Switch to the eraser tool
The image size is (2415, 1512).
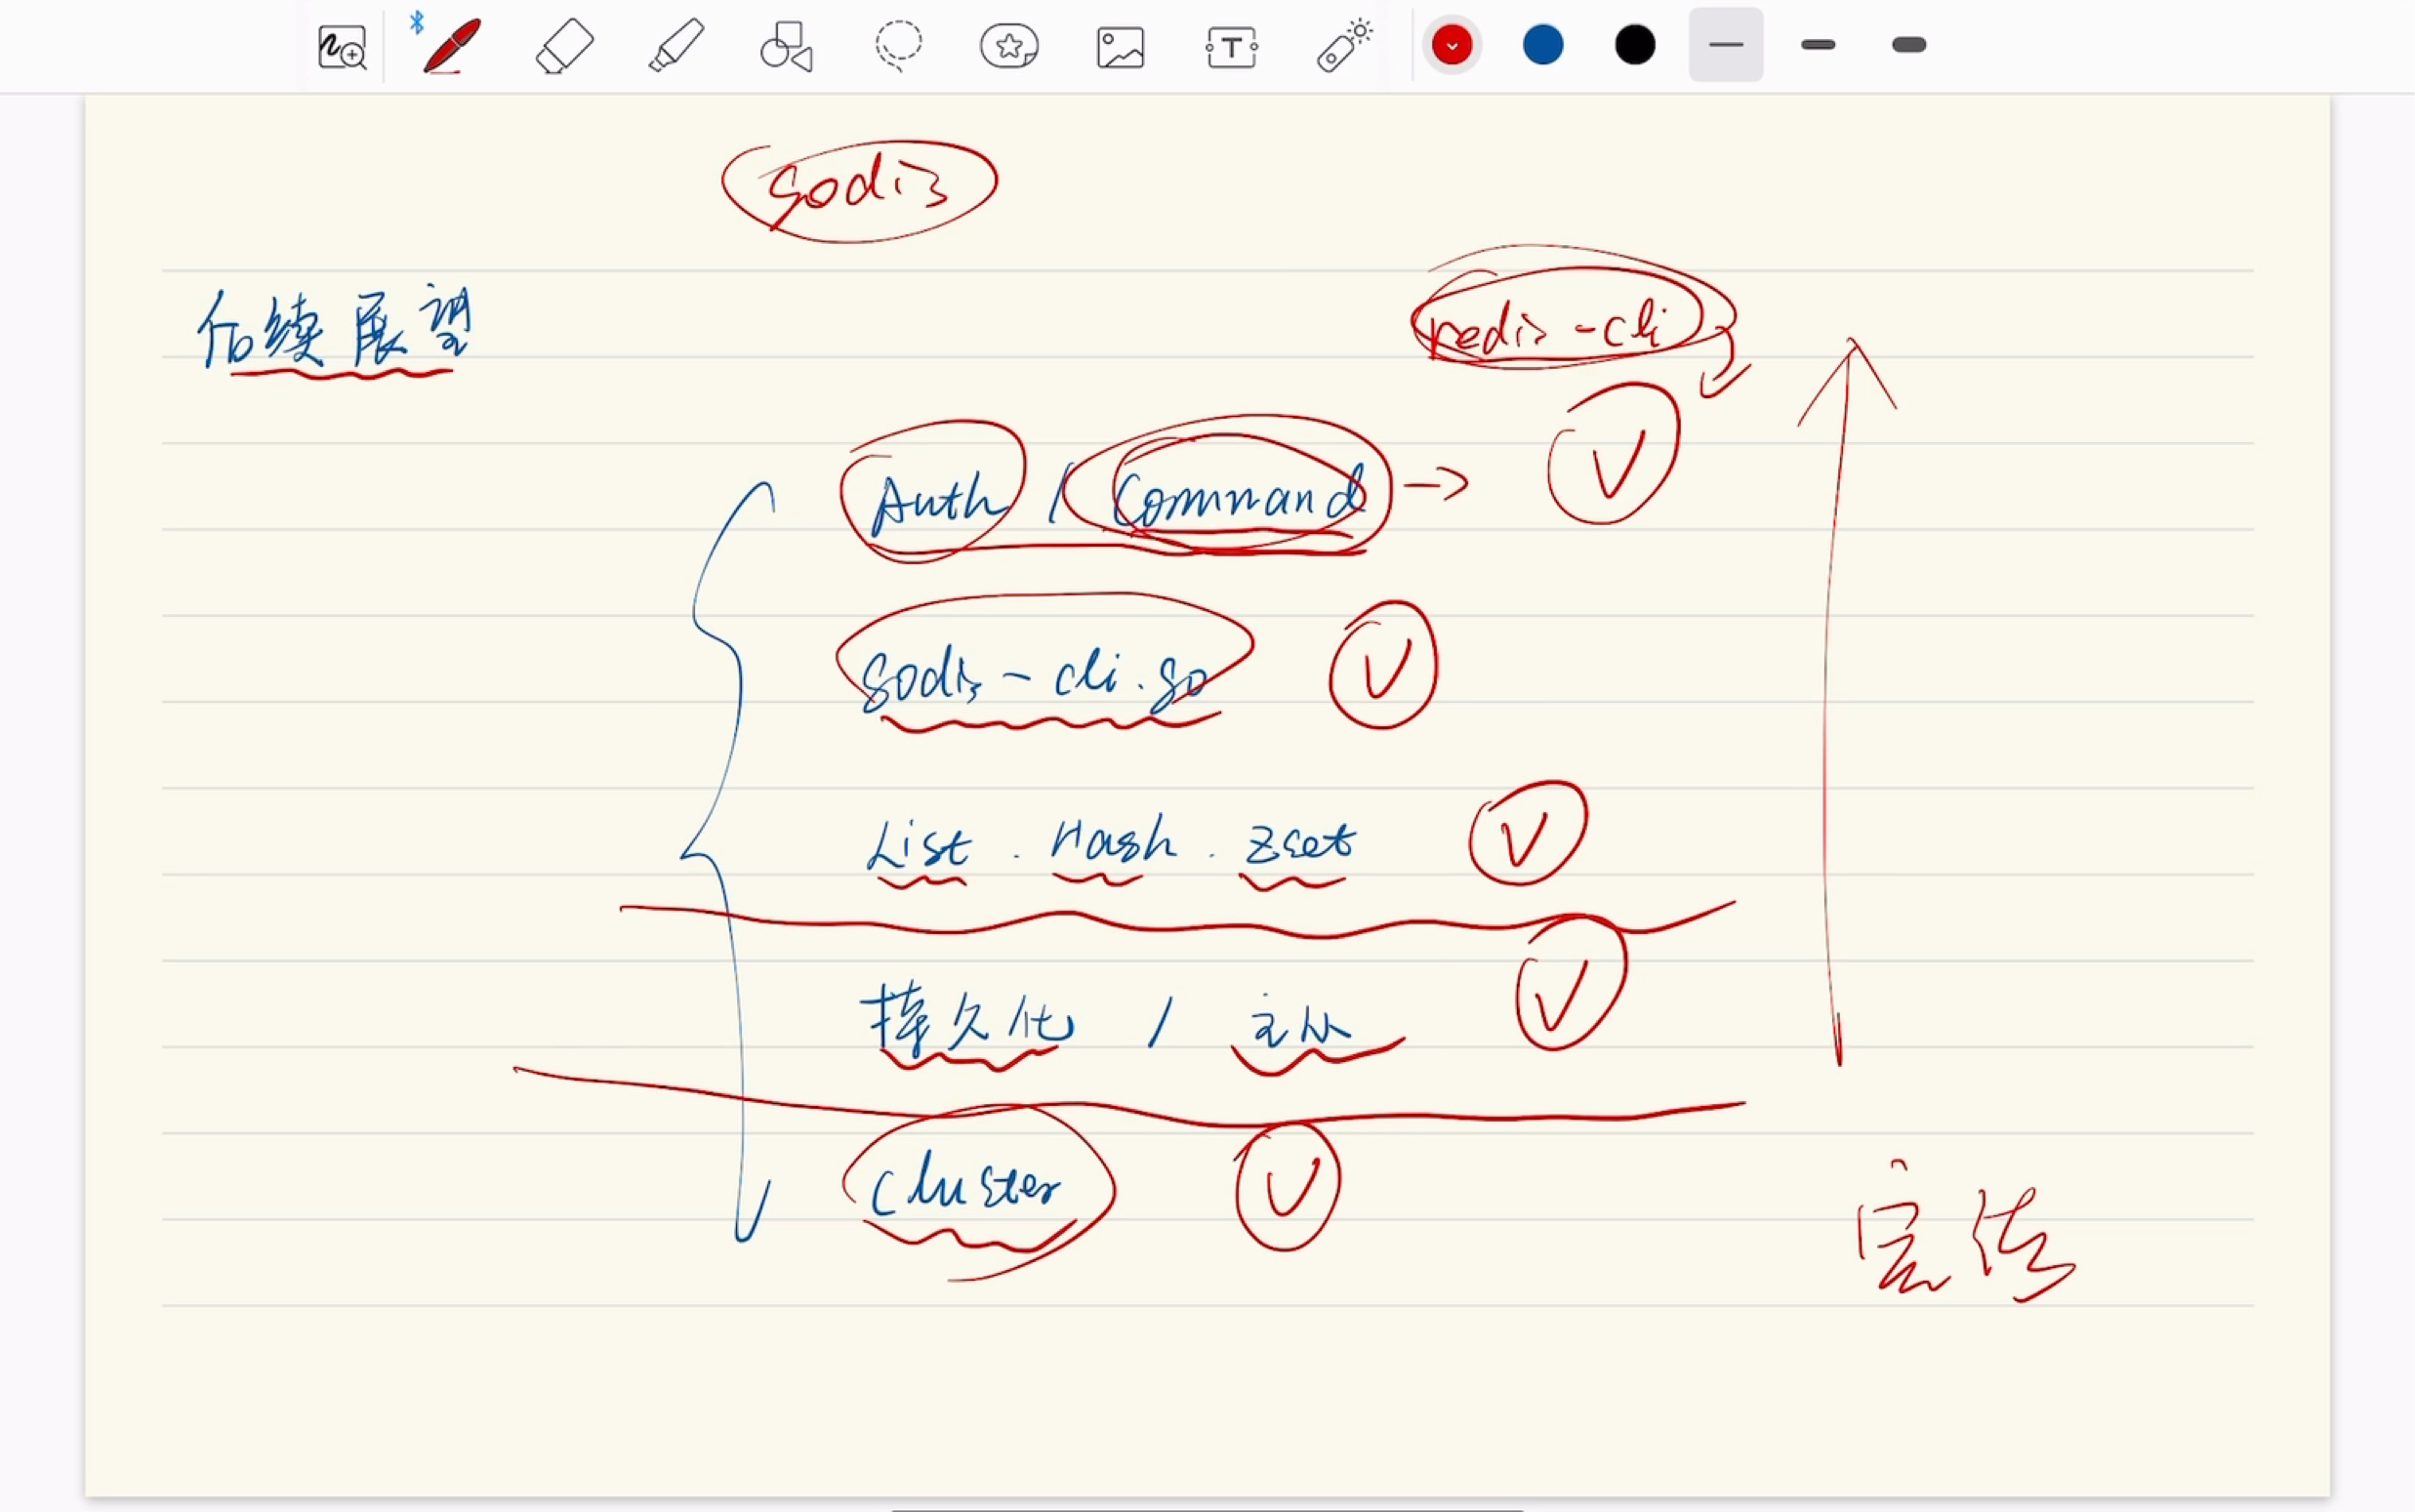pyautogui.click(x=563, y=46)
